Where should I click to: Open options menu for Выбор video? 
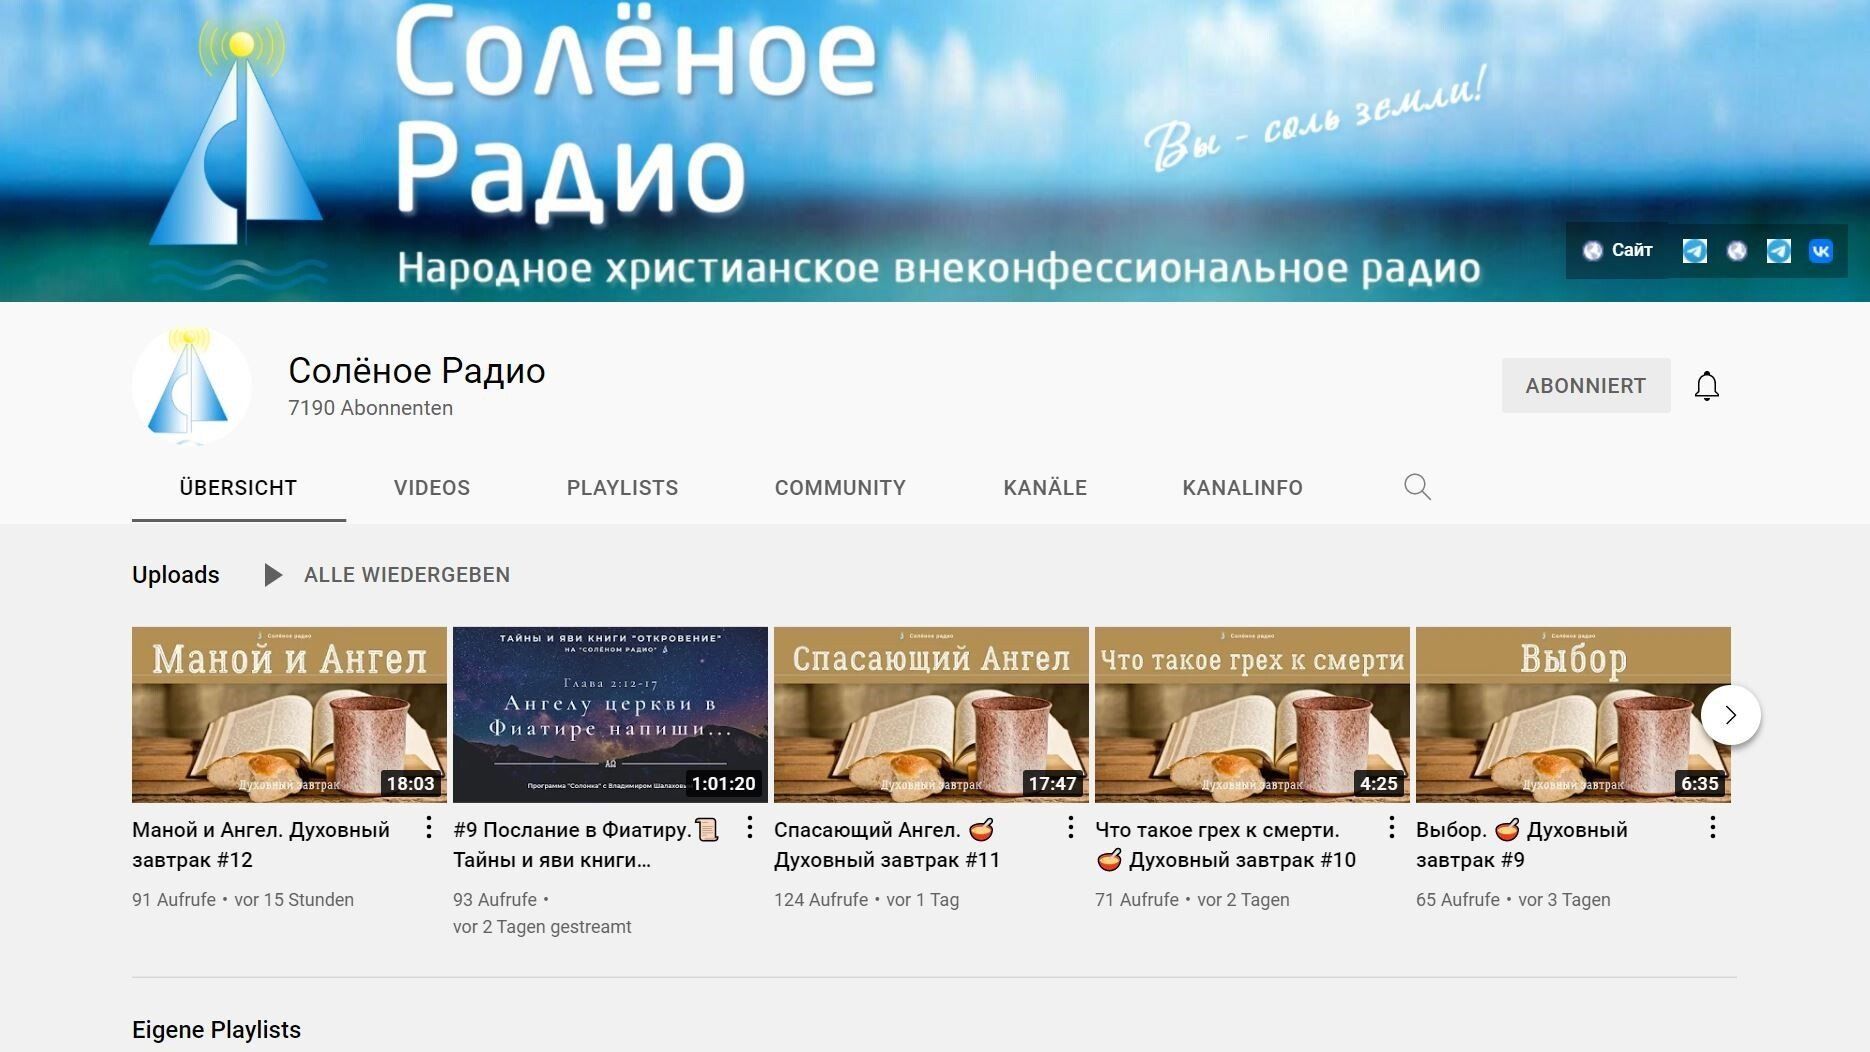(x=1712, y=827)
